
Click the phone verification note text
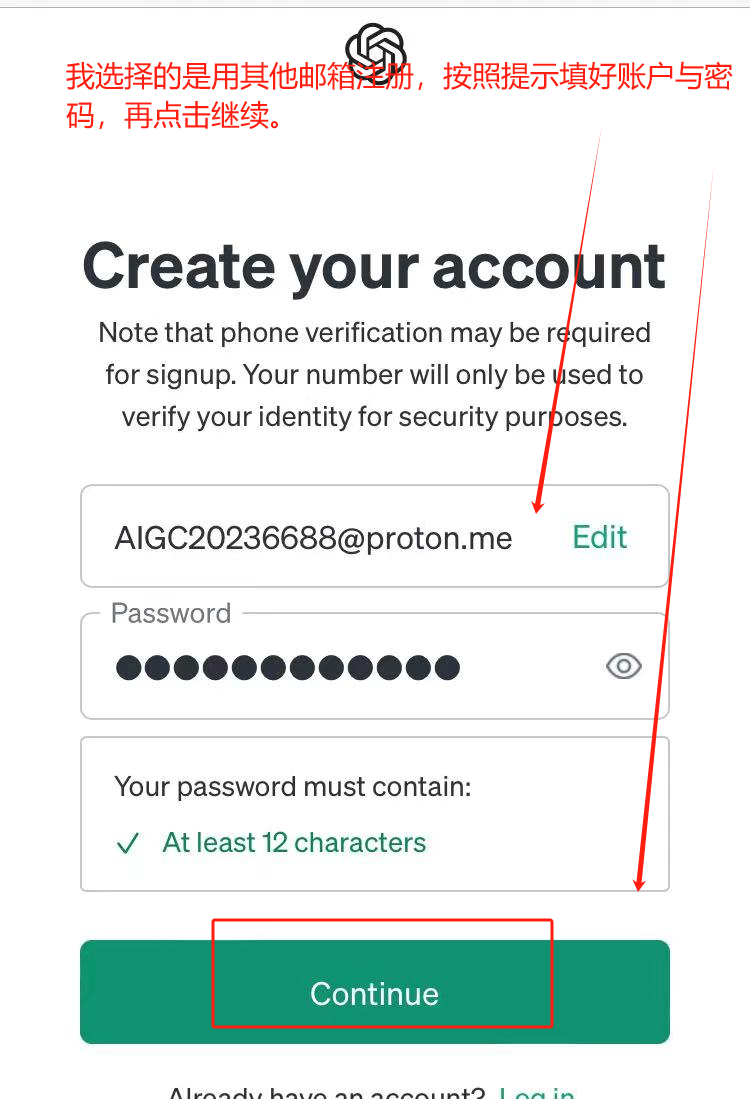(374, 374)
